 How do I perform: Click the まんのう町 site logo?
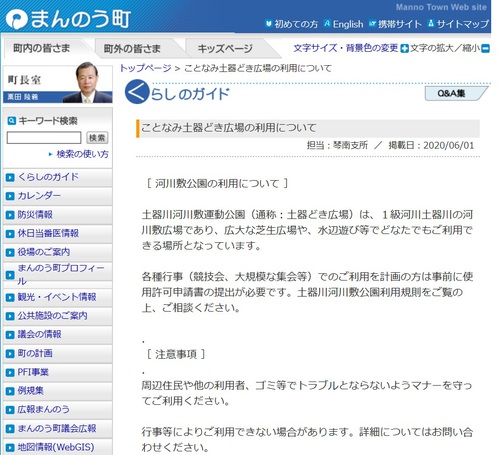tap(68, 18)
